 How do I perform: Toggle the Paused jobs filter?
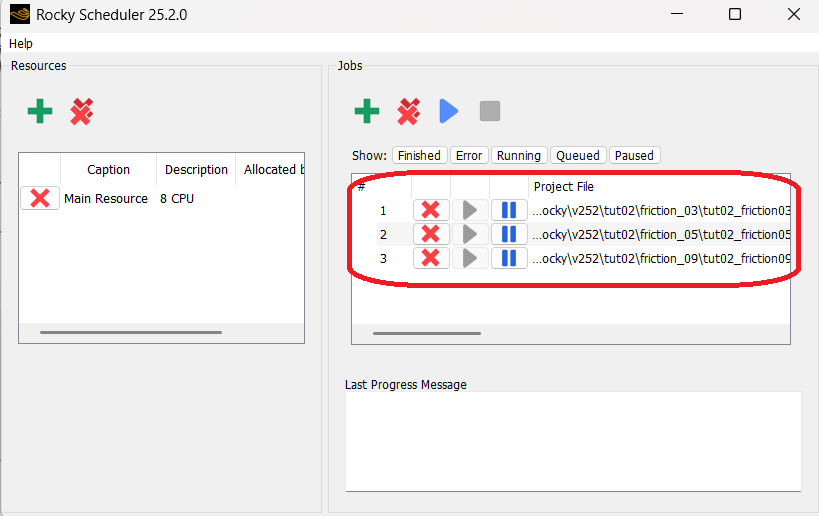click(x=634, y=156)
